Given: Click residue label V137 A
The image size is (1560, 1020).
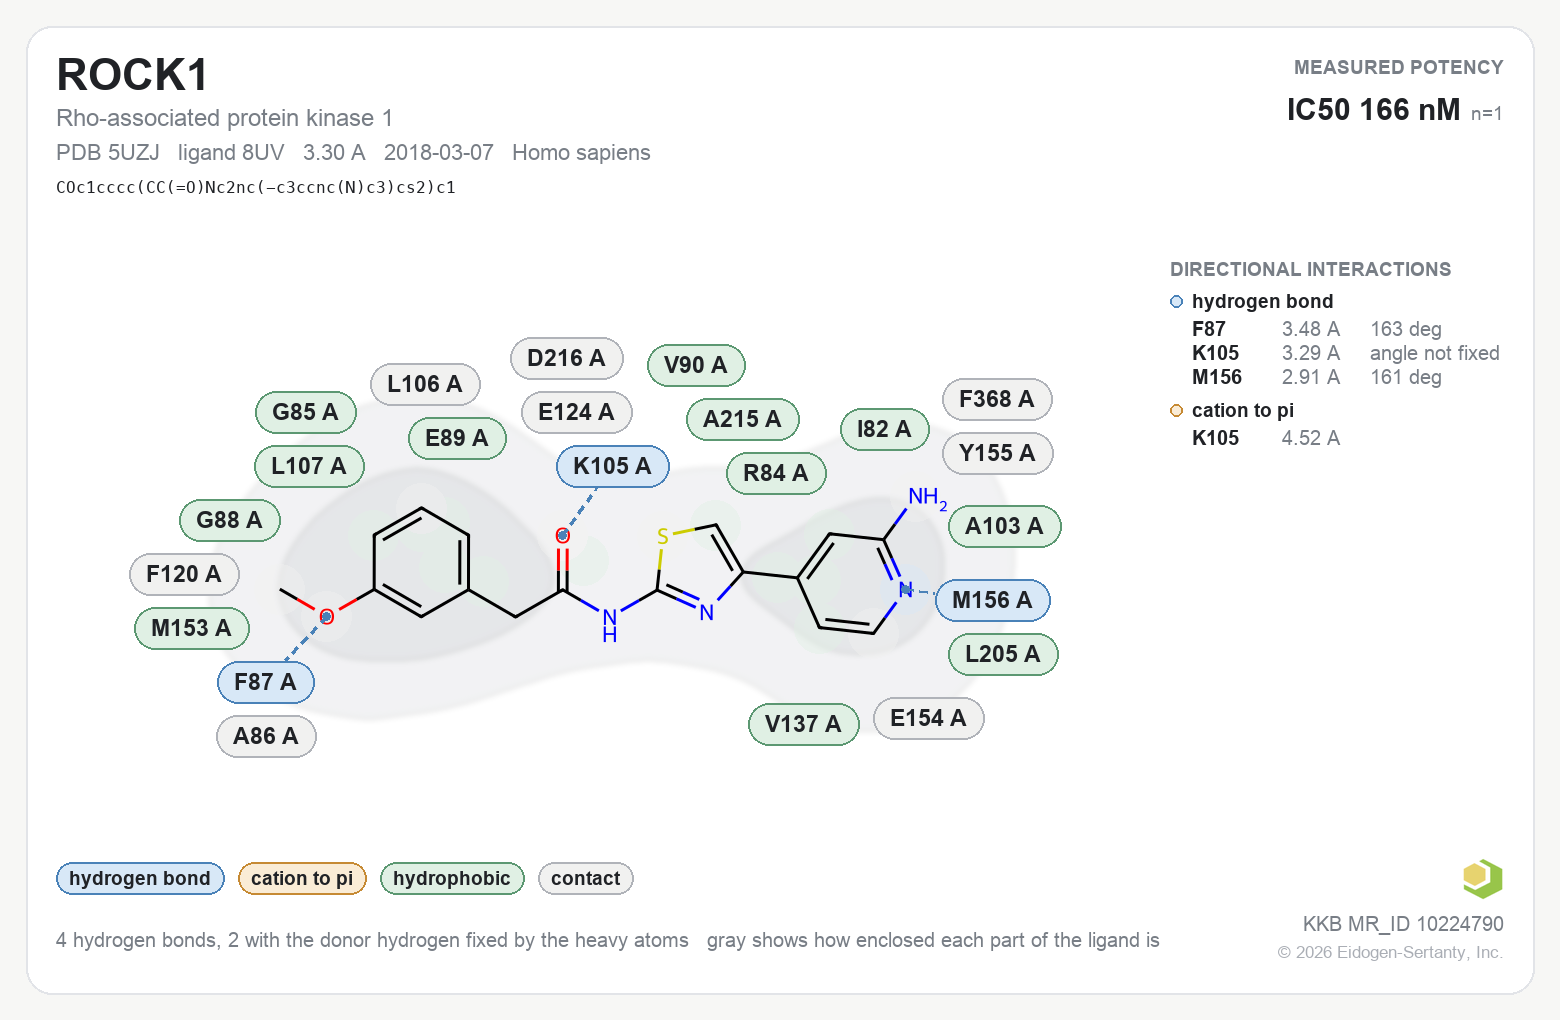Looking at the screenshot, I should coord(803,724).
